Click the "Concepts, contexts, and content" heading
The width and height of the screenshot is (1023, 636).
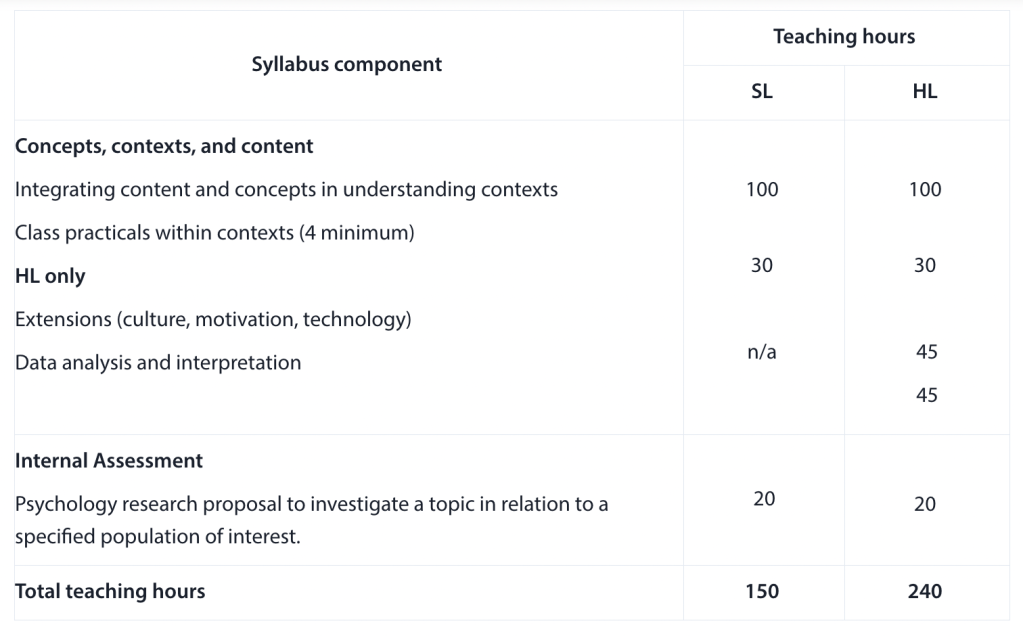click(164, 146)
